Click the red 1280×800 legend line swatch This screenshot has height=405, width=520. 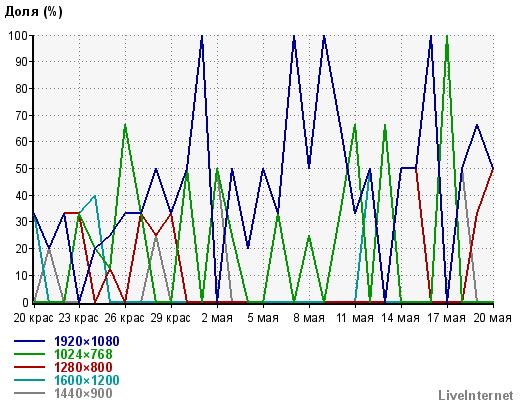(29, 367)
